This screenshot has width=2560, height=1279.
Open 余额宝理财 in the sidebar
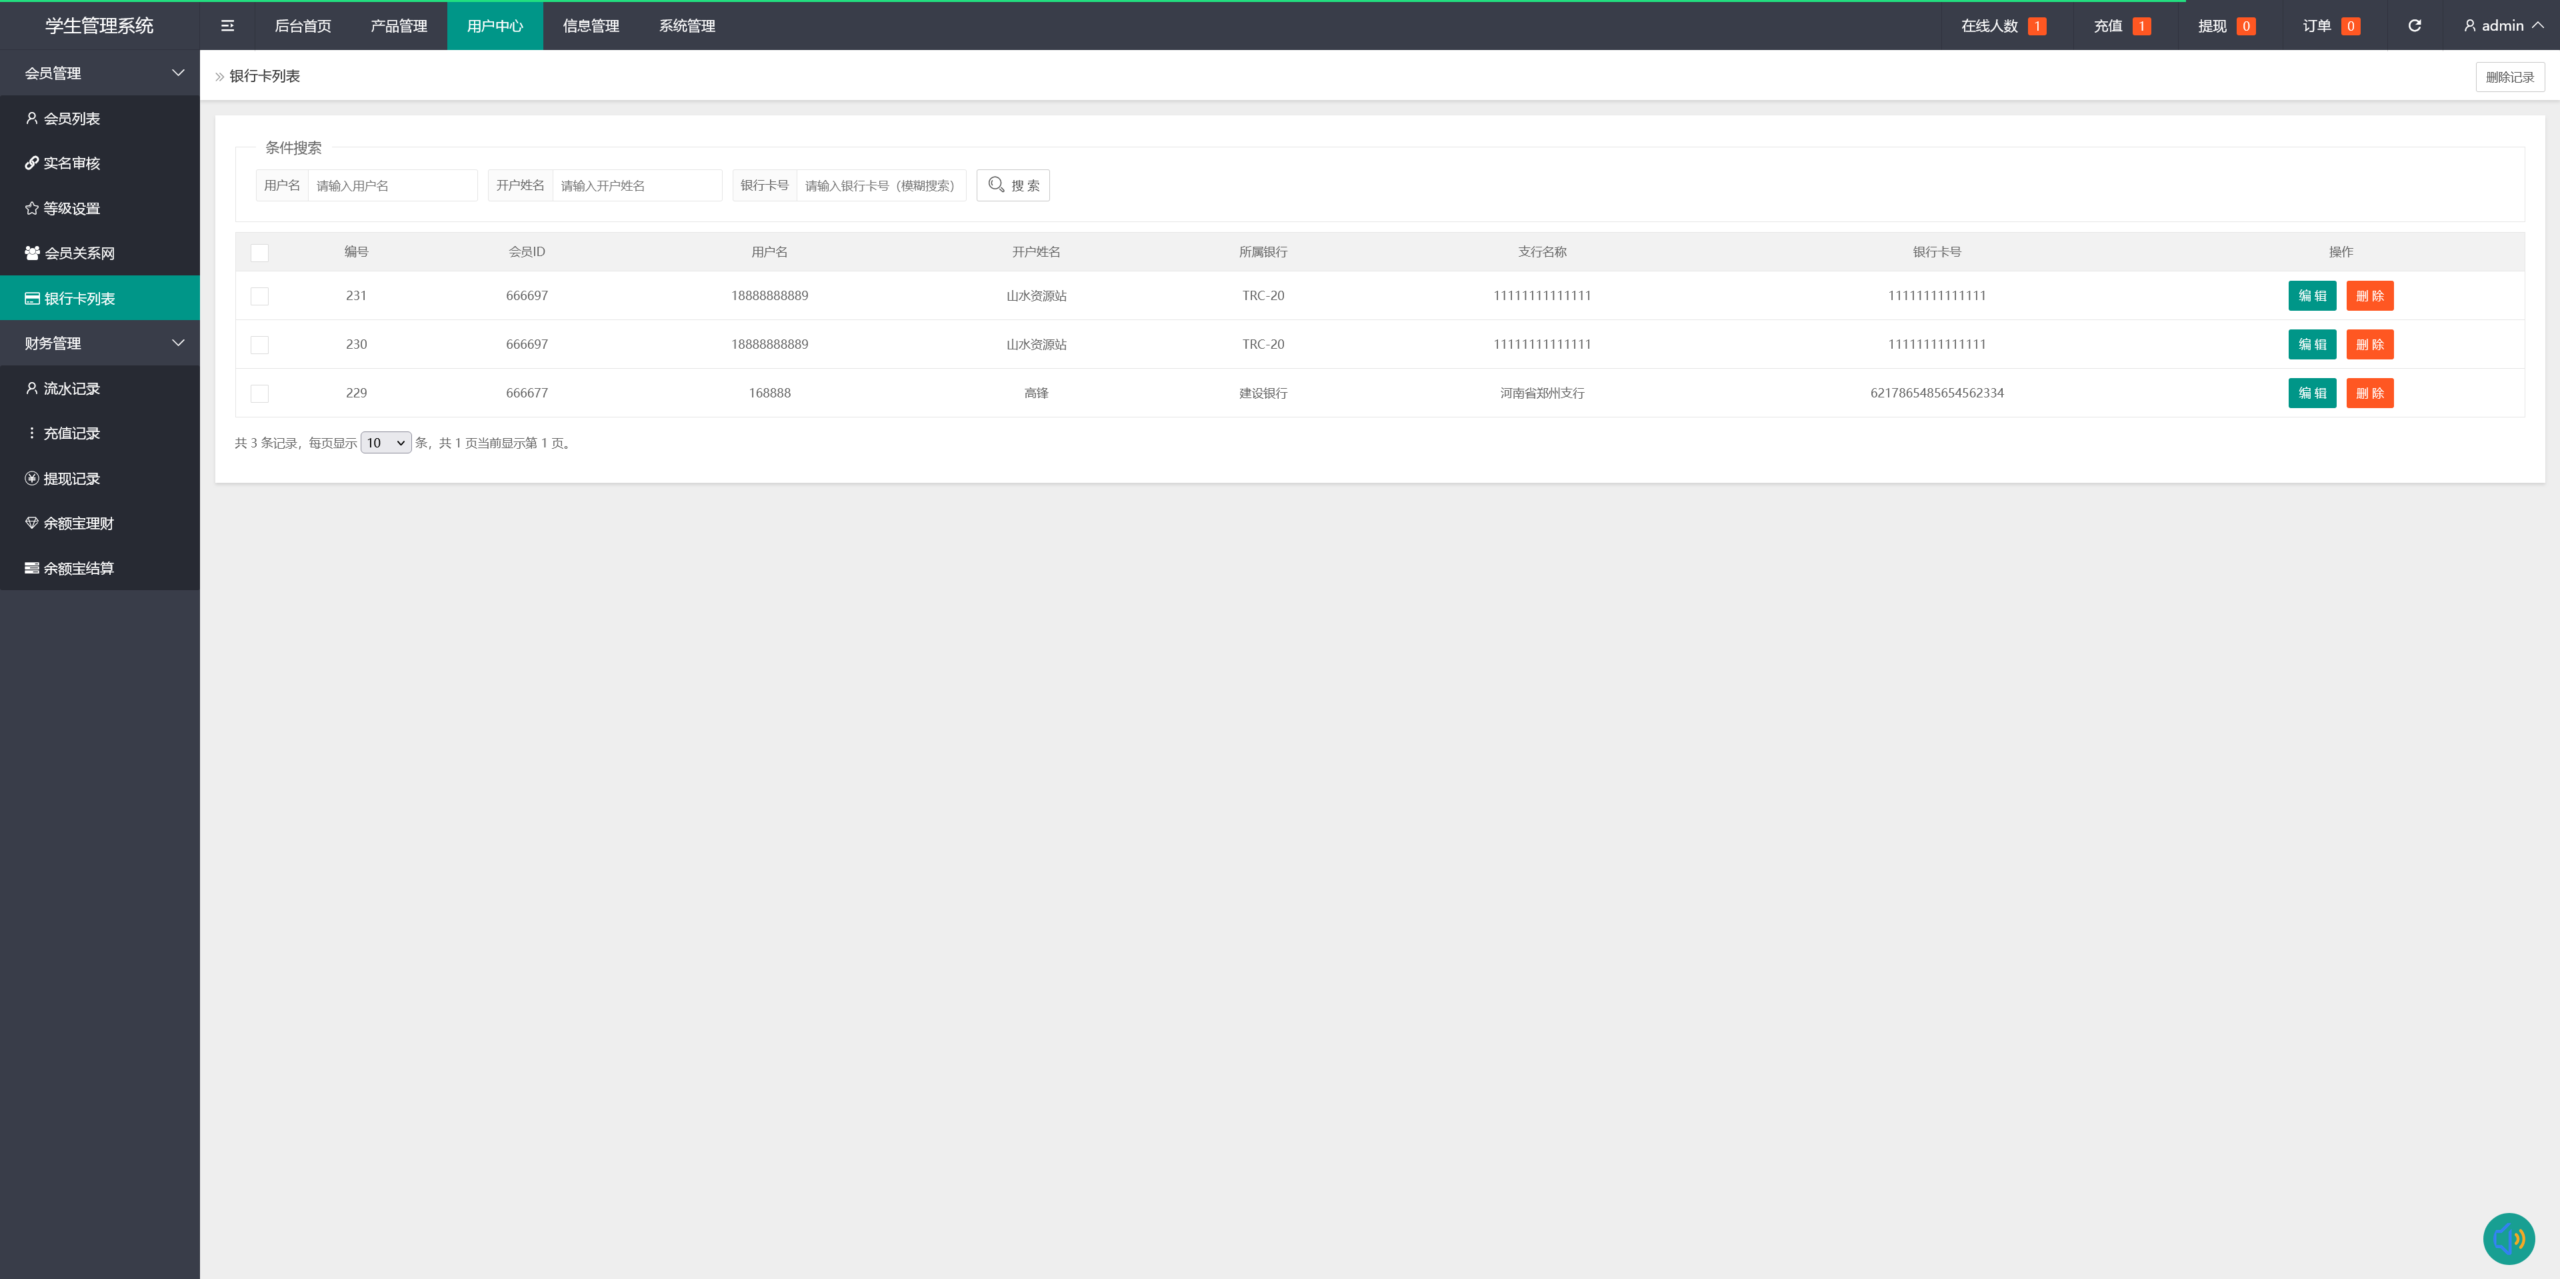click(x=100, y=523)
